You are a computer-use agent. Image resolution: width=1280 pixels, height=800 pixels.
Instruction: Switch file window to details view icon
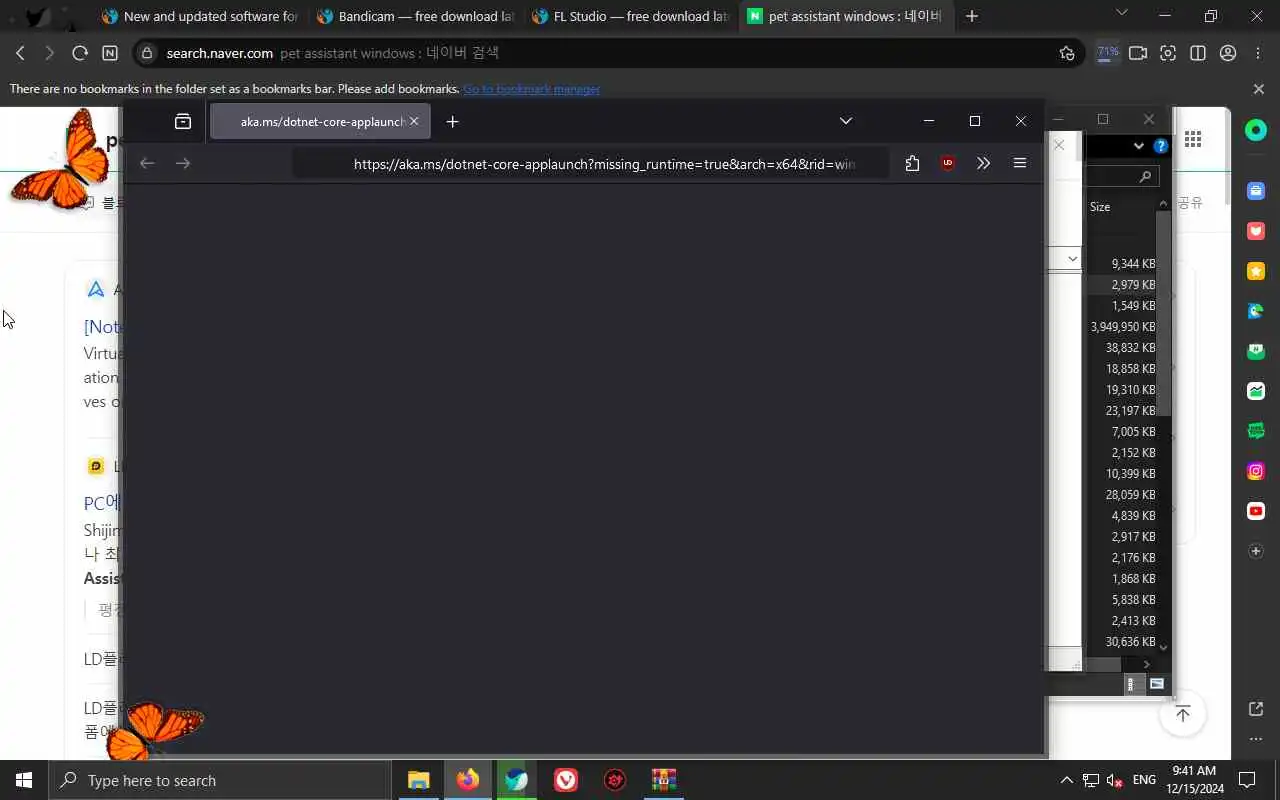pyautogui.click(x=1131, y=684)
